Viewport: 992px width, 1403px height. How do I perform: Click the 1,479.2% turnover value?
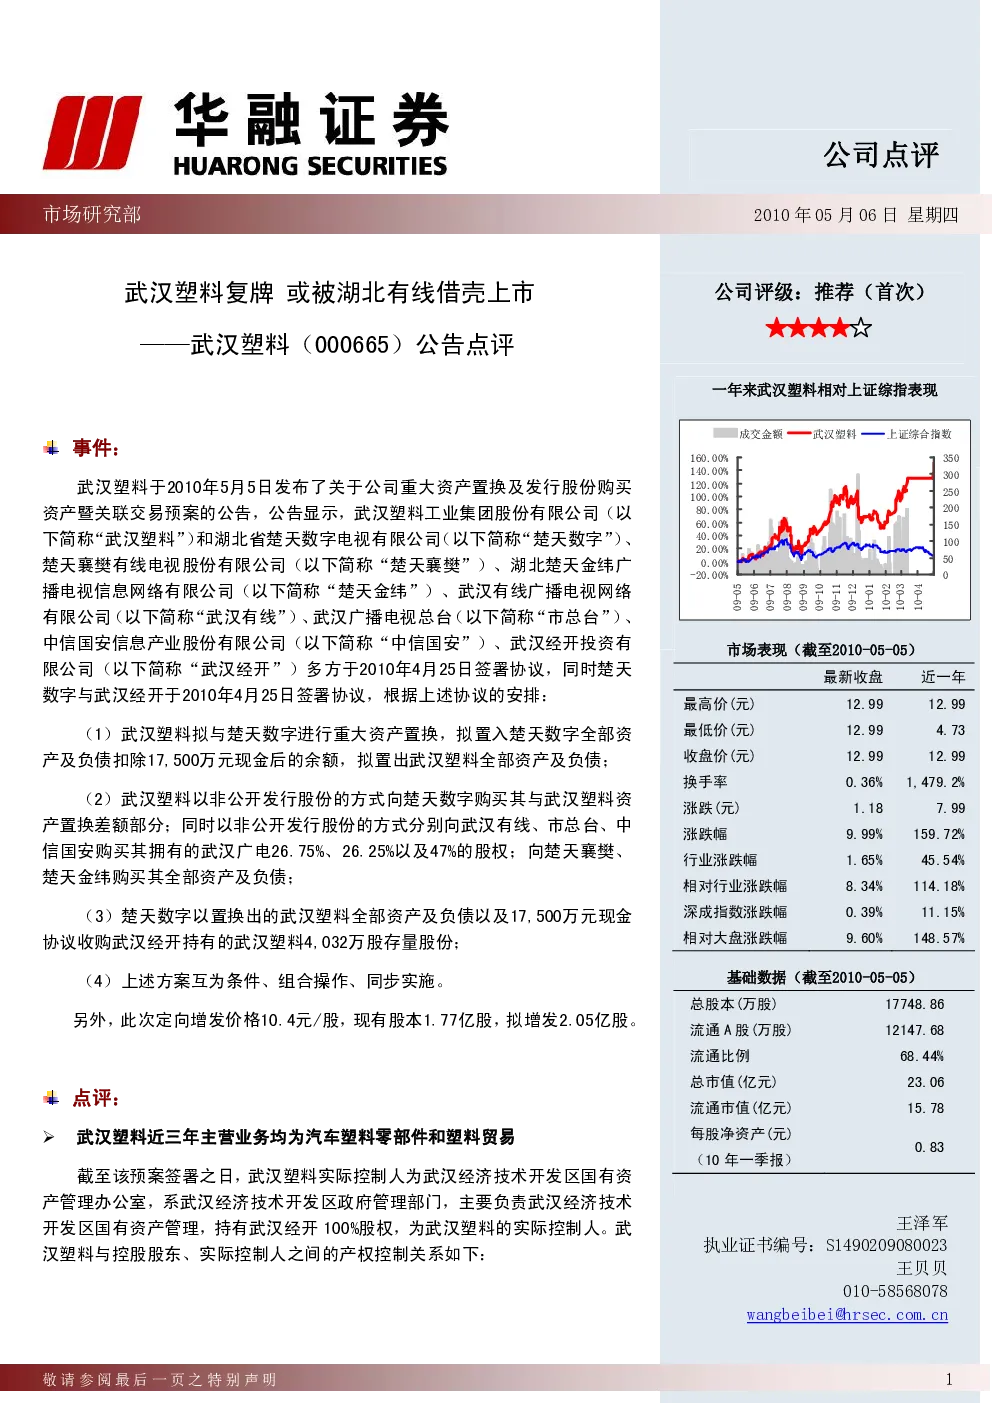tap(936, 782)
